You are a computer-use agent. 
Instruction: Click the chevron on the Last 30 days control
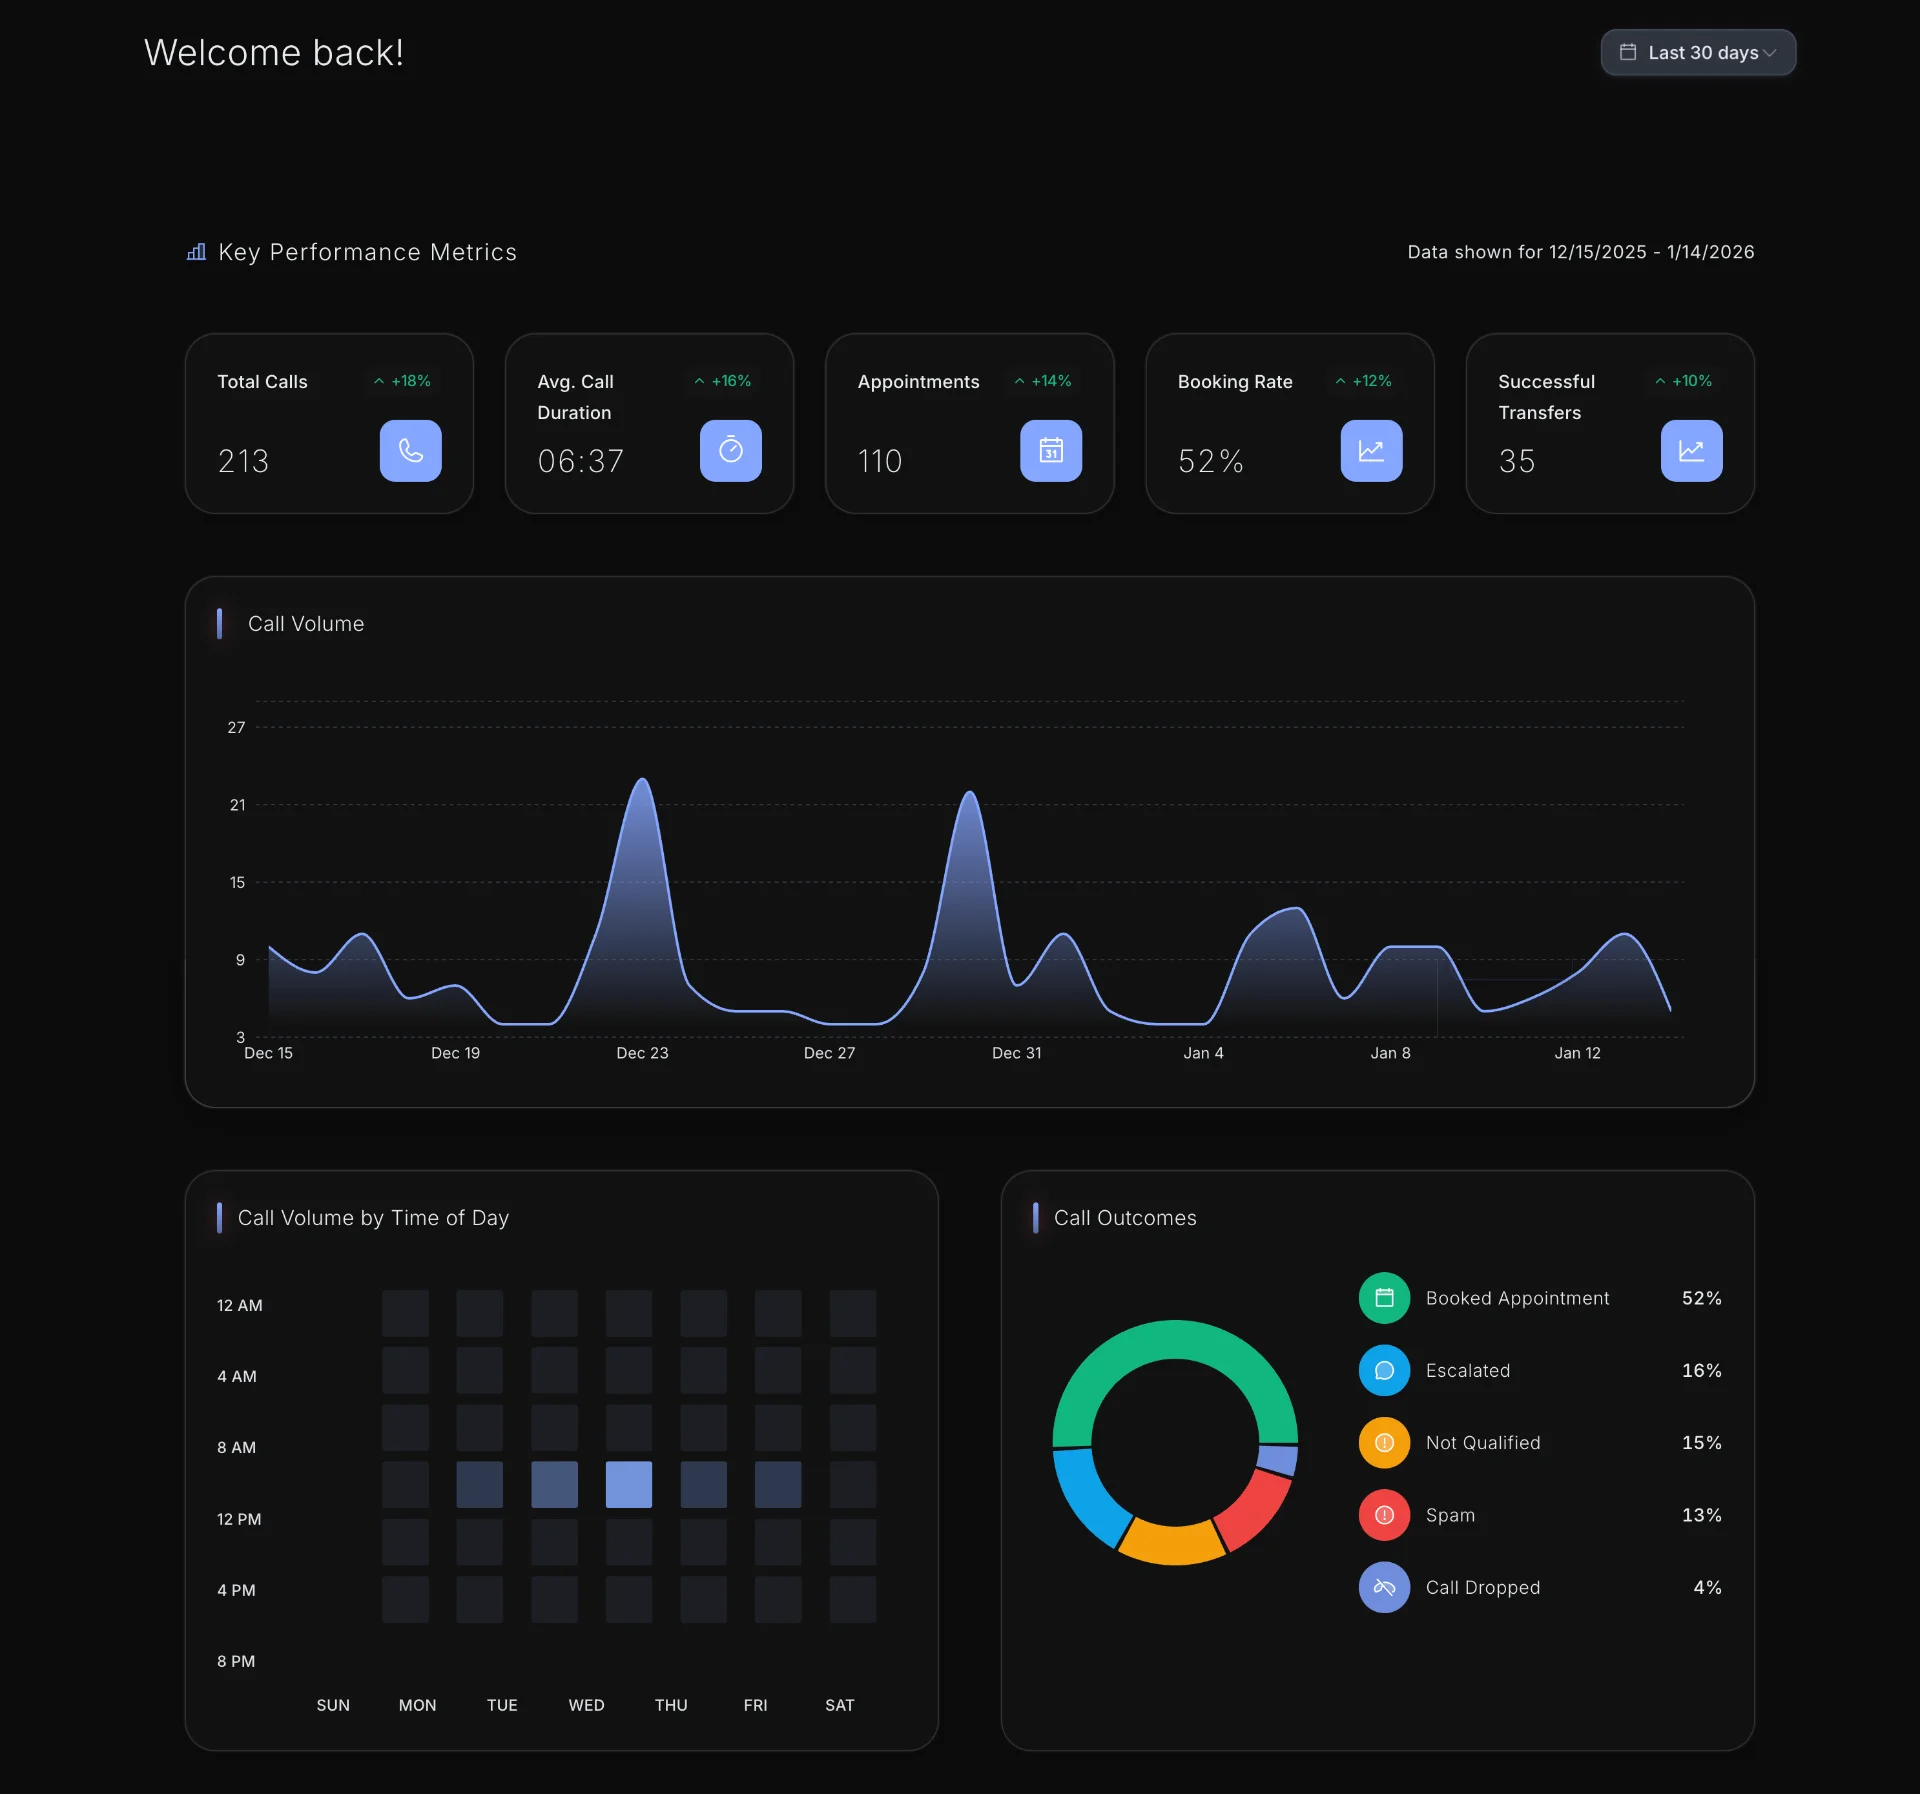[1771, 53]
